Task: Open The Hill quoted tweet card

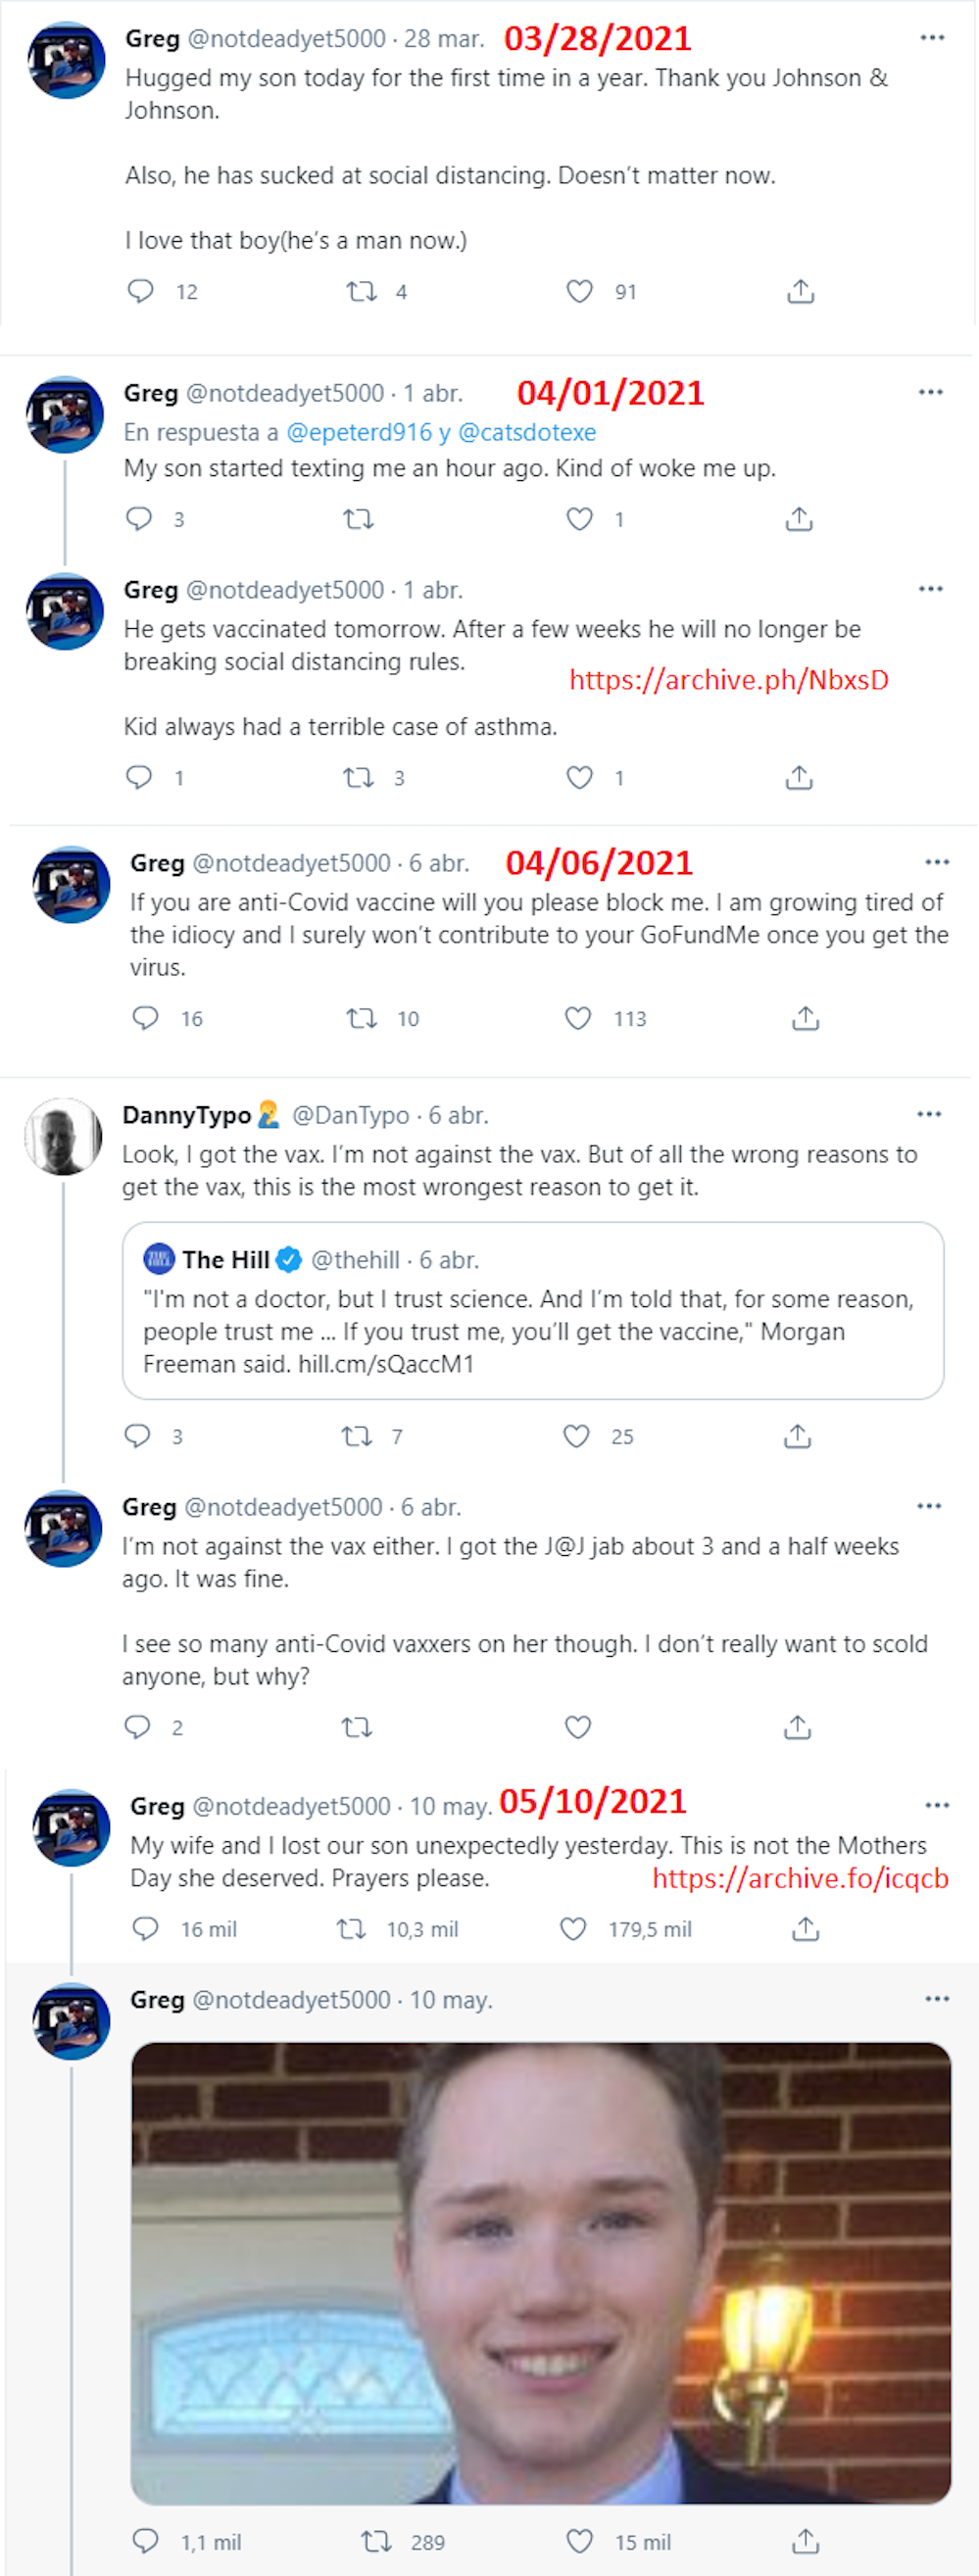Action: click(533, 1310)
